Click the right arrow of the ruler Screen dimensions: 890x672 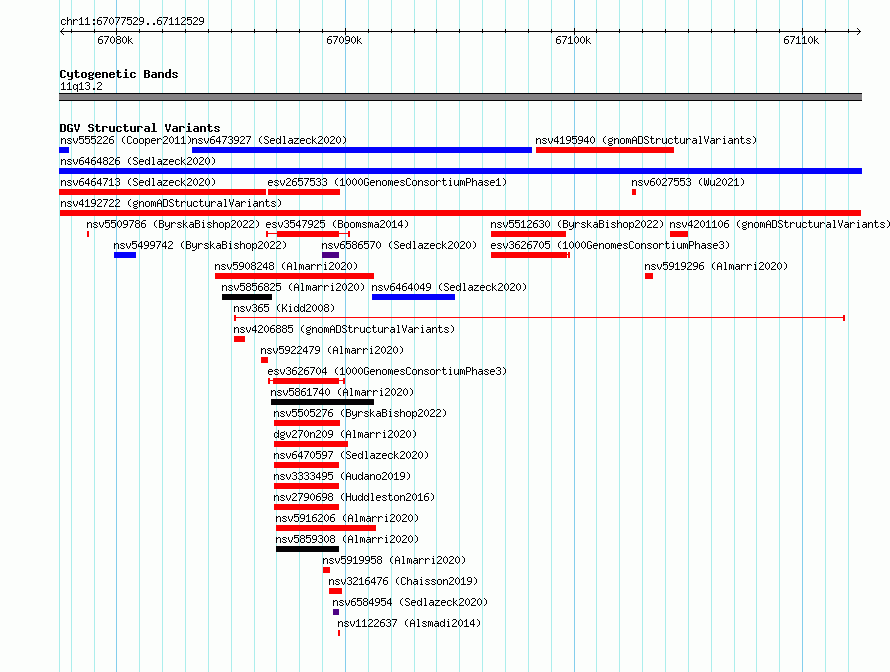point(858,31)
